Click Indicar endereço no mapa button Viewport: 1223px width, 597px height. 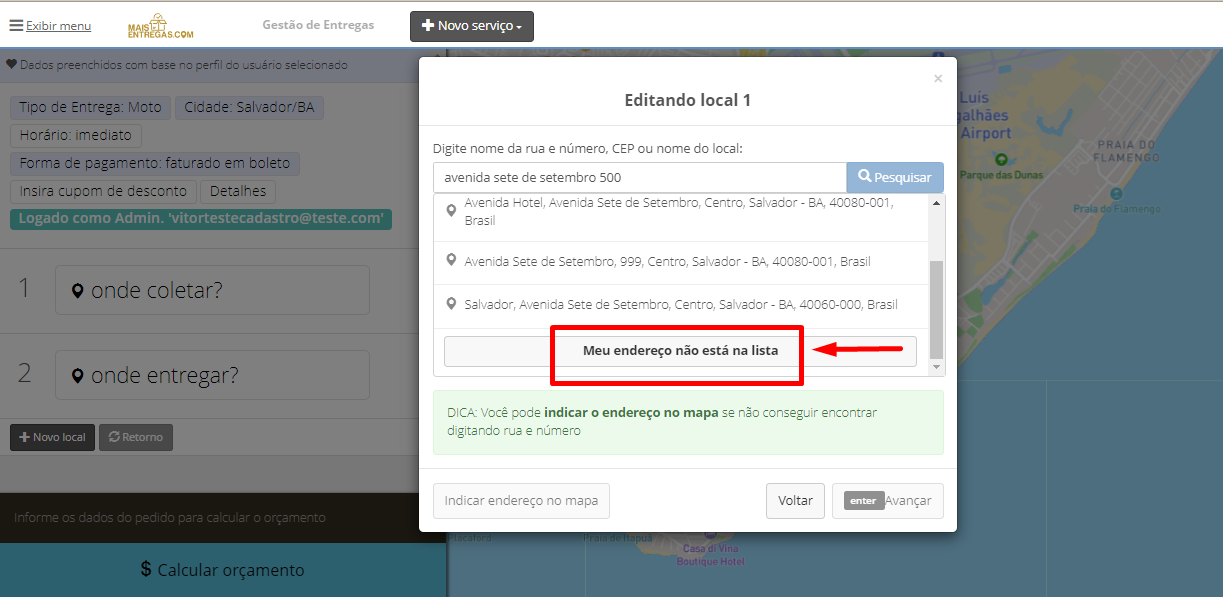click(x=521, y=500)
